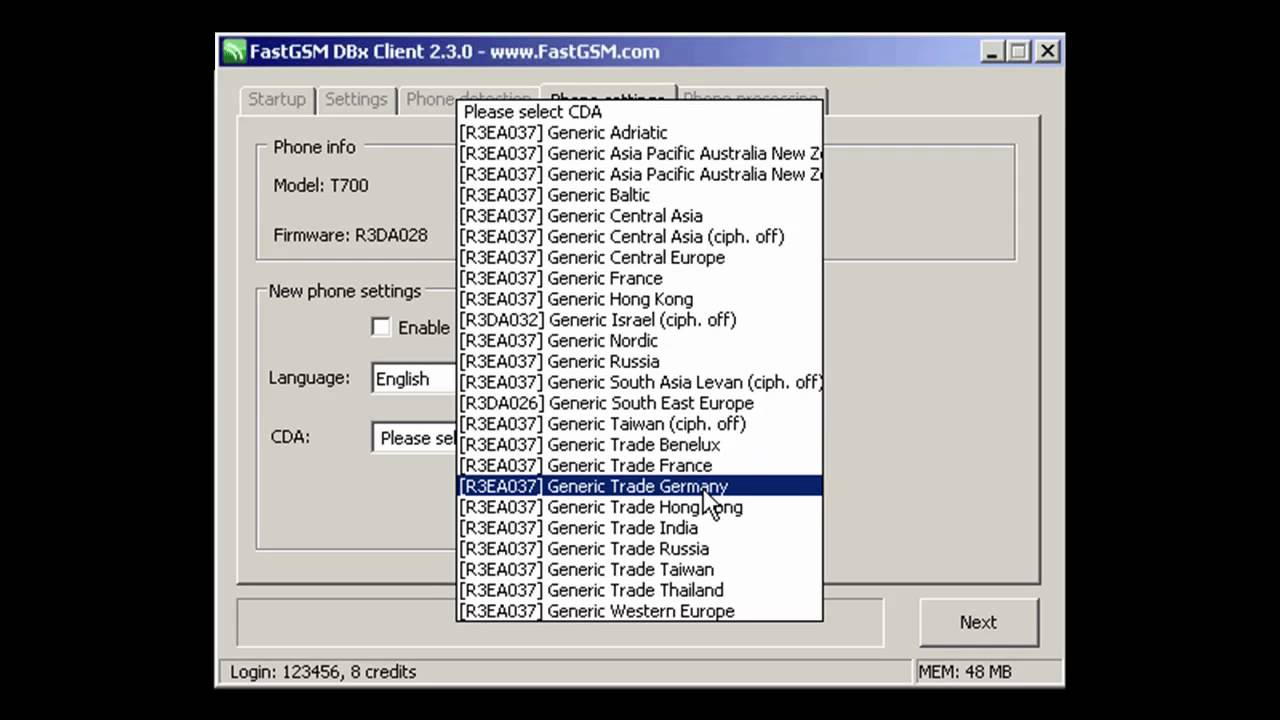
Task: Pick Generic South Asia Levan (ciph. off)
Action: tap(640, 382)
